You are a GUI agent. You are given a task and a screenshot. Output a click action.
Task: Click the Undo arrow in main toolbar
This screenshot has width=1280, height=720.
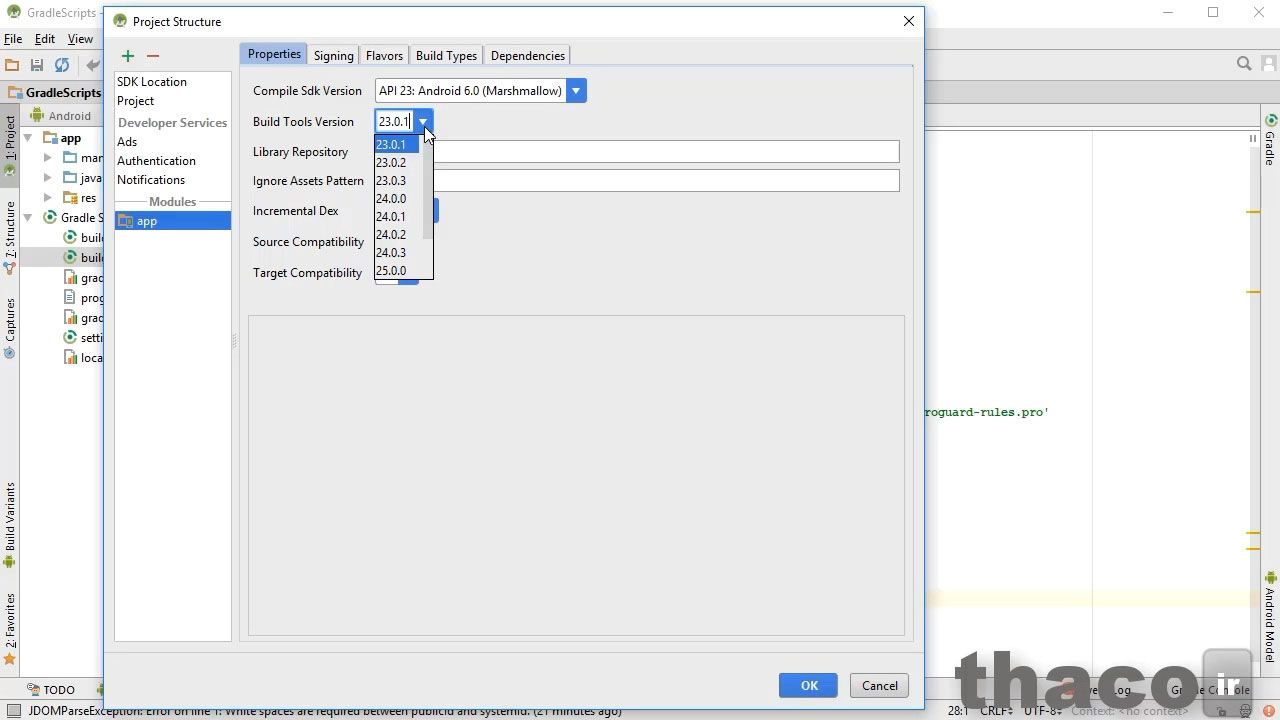click(93, 65)
